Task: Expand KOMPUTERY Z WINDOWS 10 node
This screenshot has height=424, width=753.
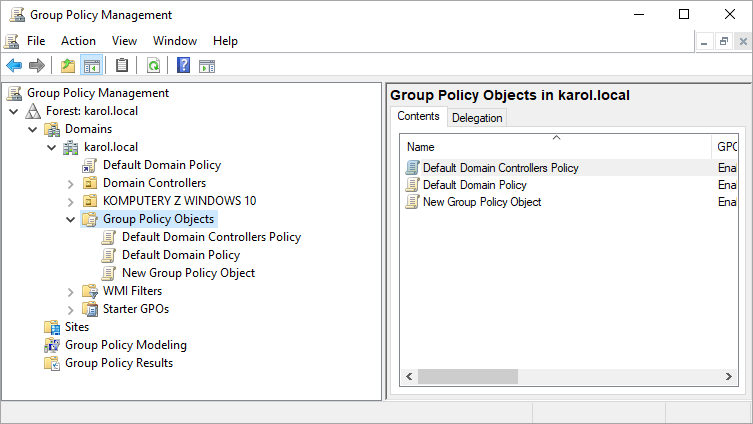Action: [x=70, y=201]
